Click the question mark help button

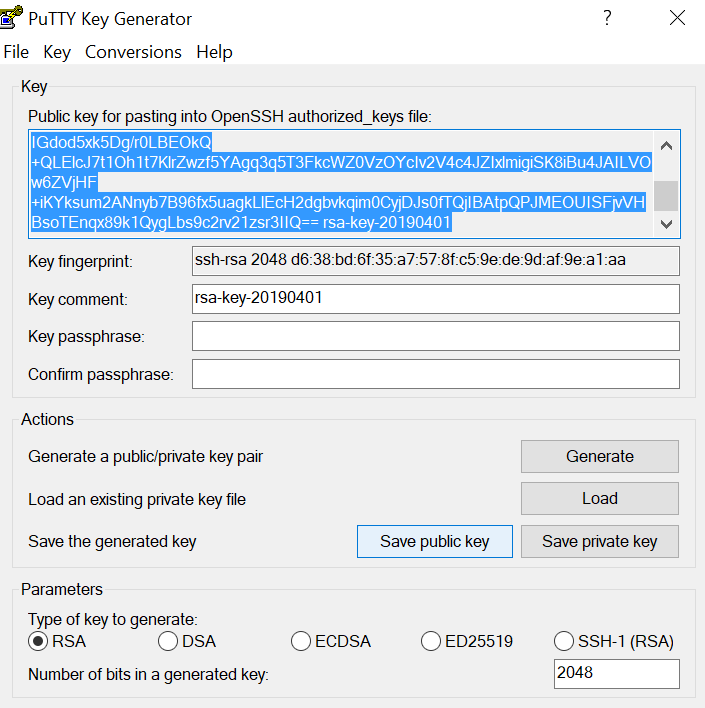(x=607, y=18)
